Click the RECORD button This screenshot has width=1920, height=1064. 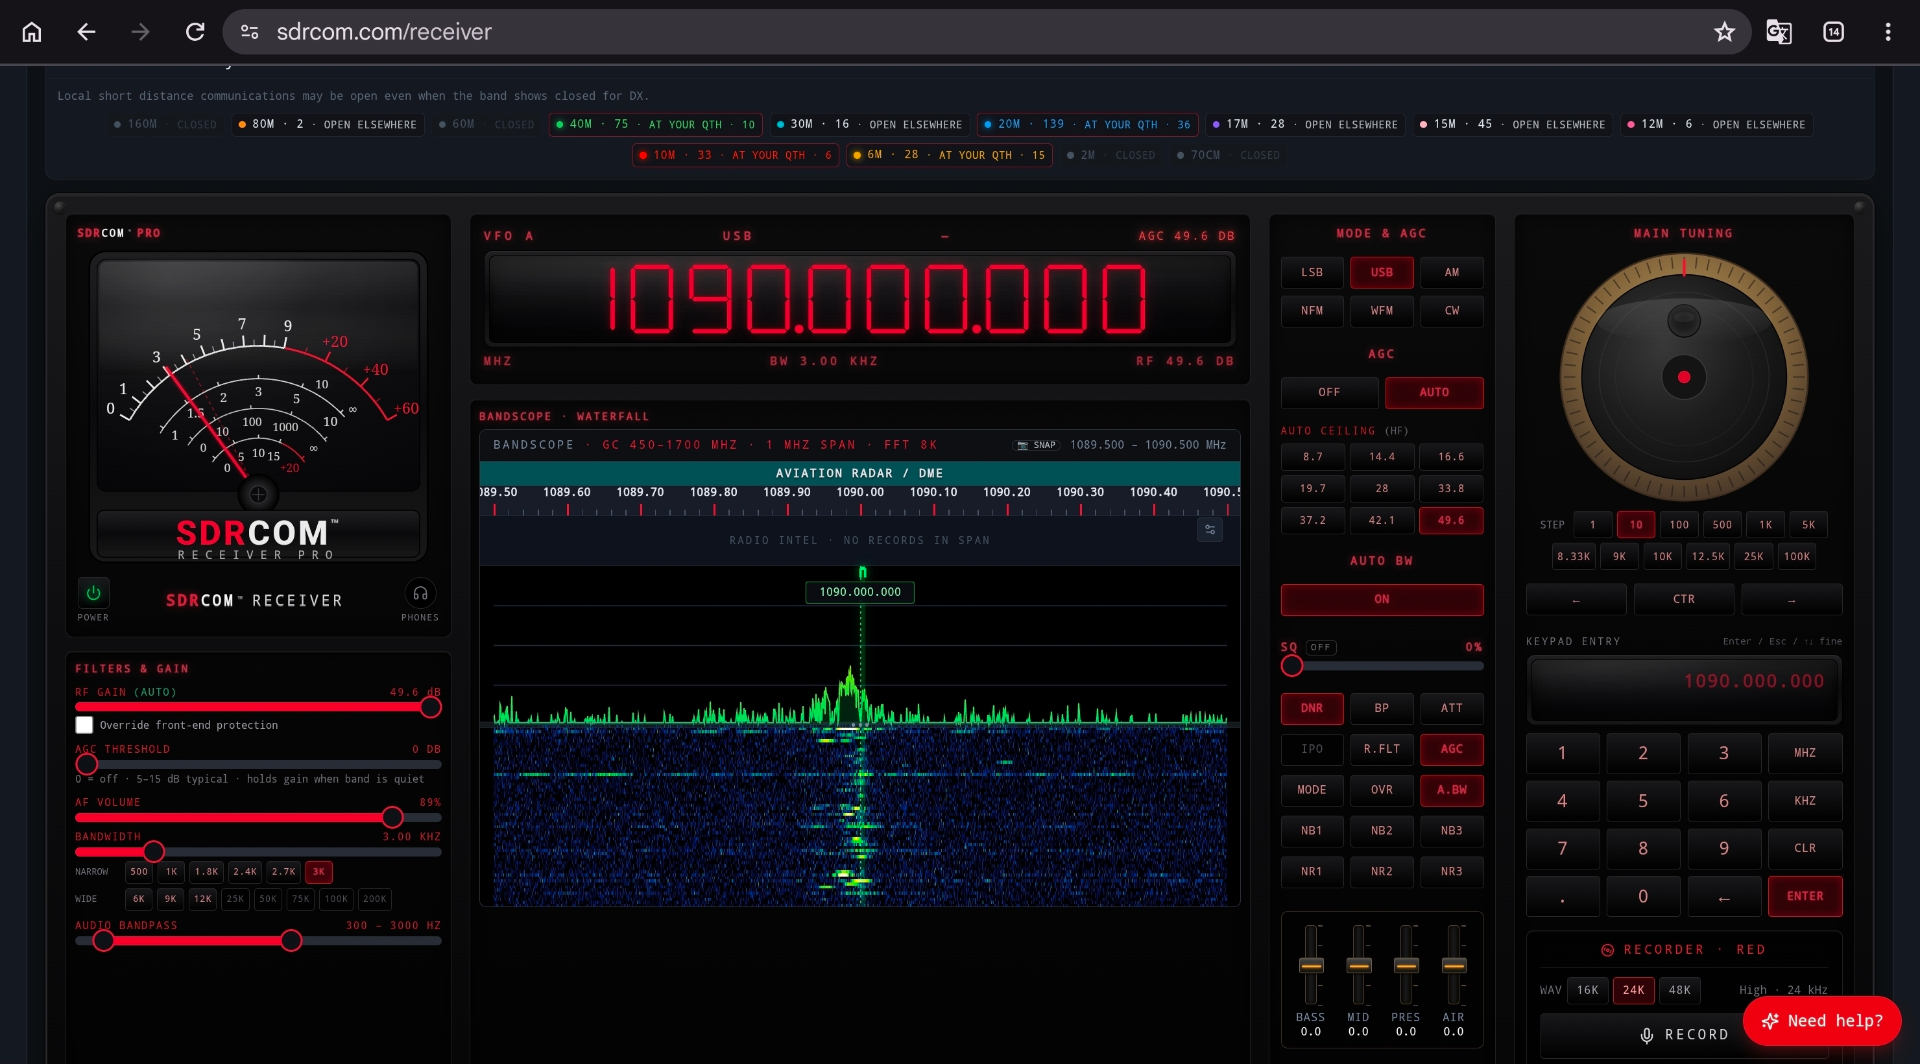[x=1684, y=1035]
